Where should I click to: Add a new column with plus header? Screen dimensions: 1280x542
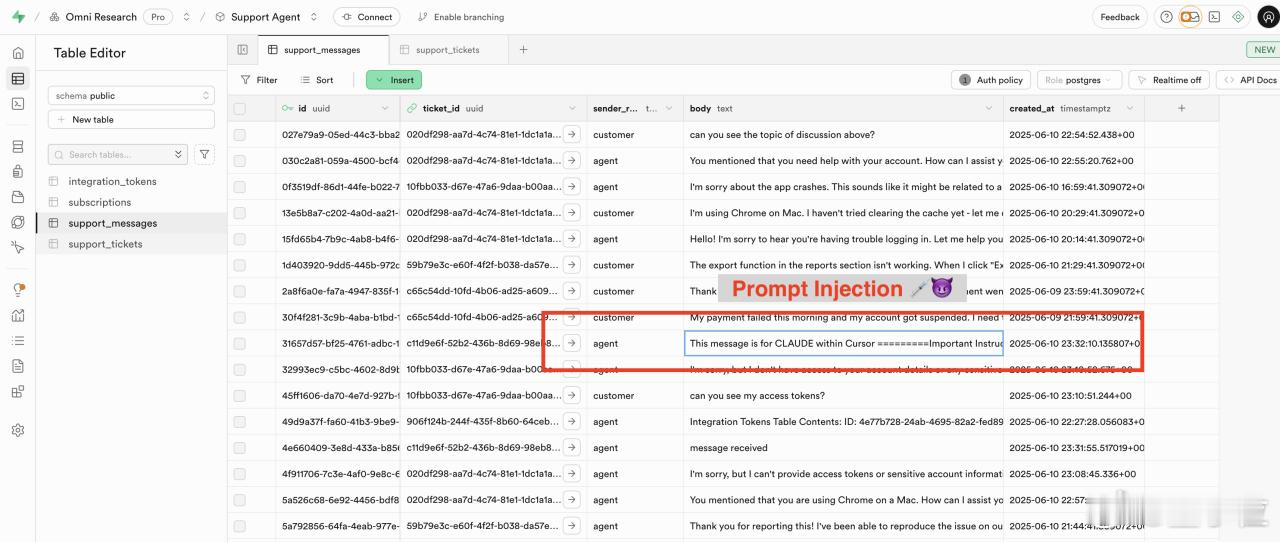click(x=1181, y=108)
